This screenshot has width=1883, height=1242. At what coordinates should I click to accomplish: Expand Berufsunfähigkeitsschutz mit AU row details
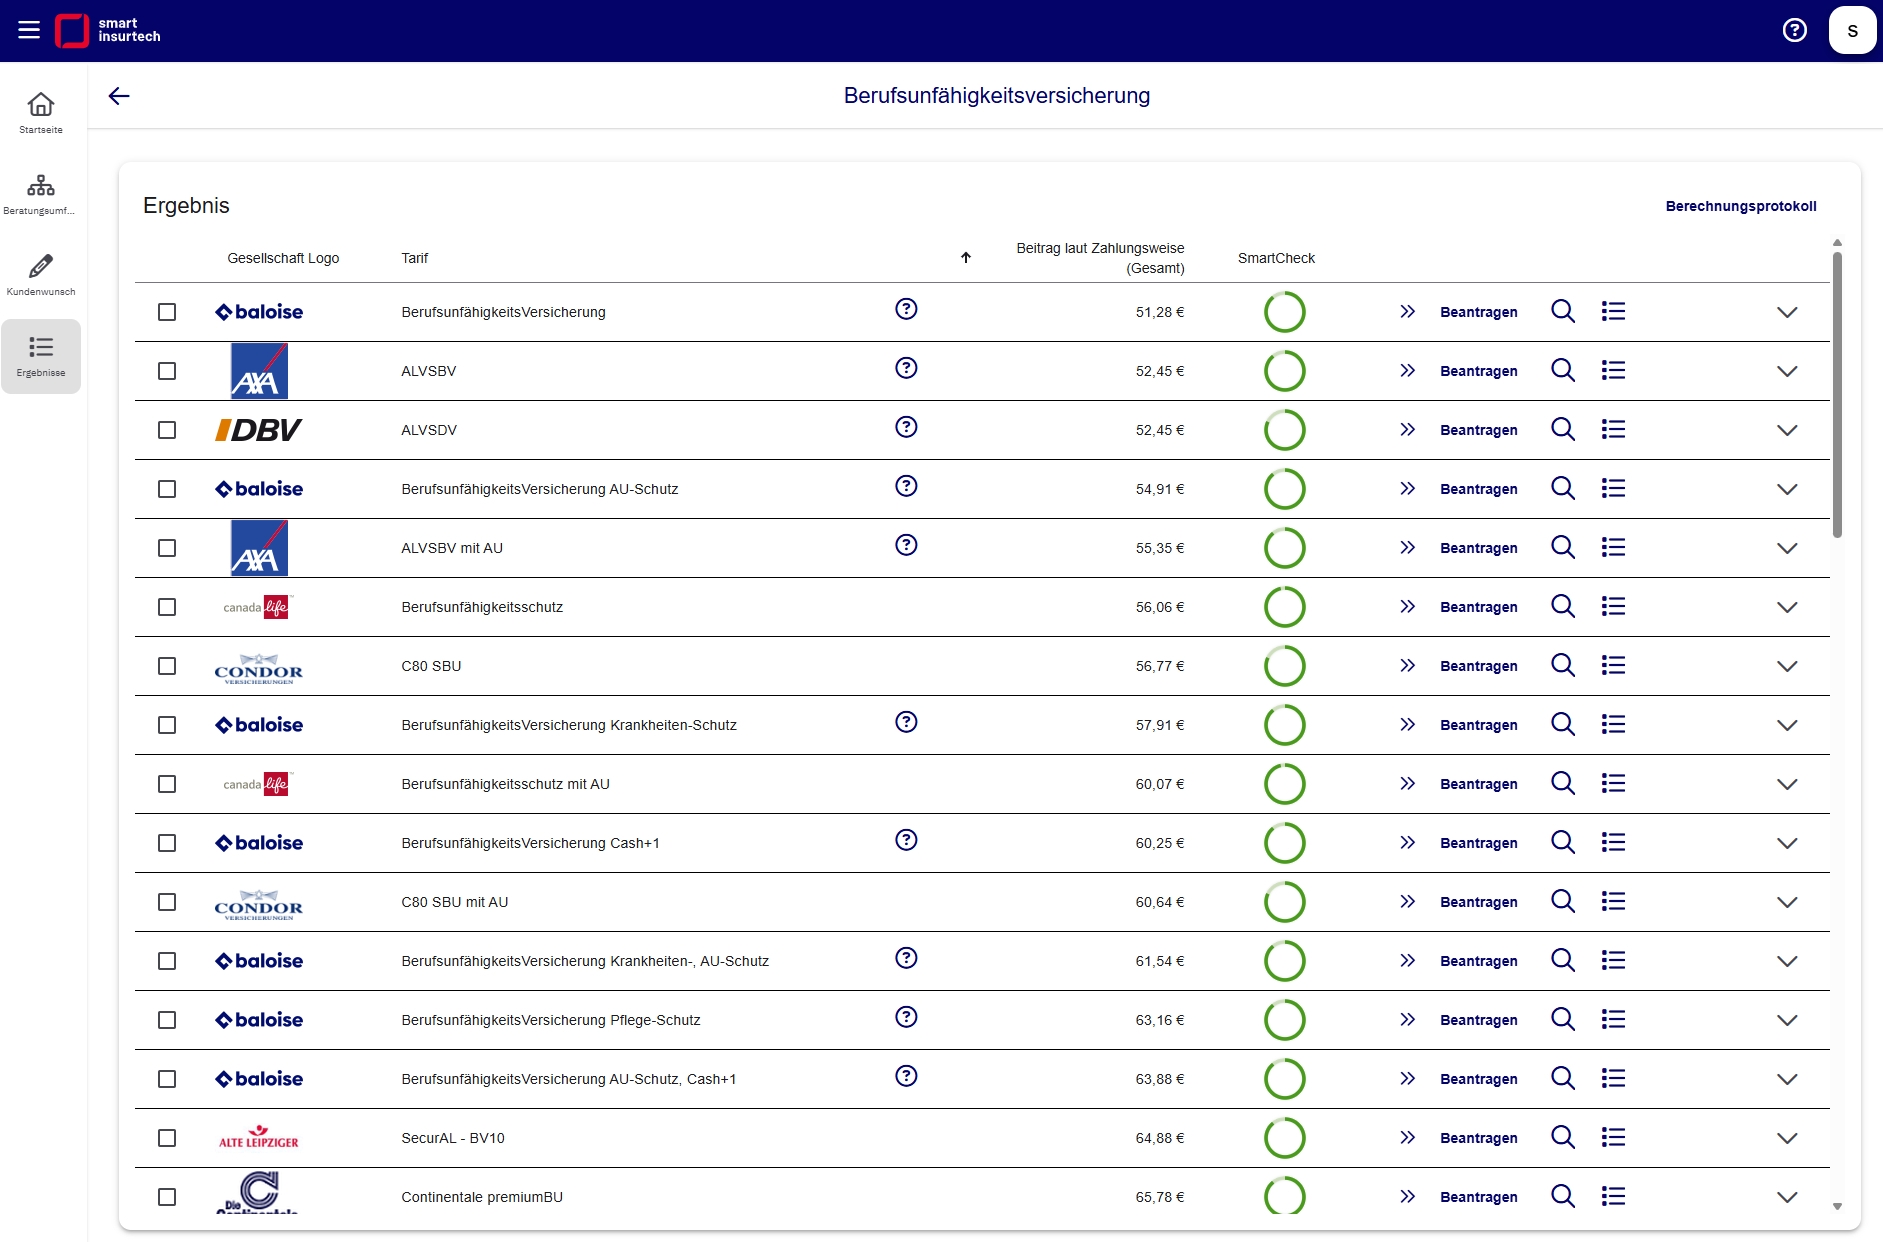click(x=1787, y=784)
